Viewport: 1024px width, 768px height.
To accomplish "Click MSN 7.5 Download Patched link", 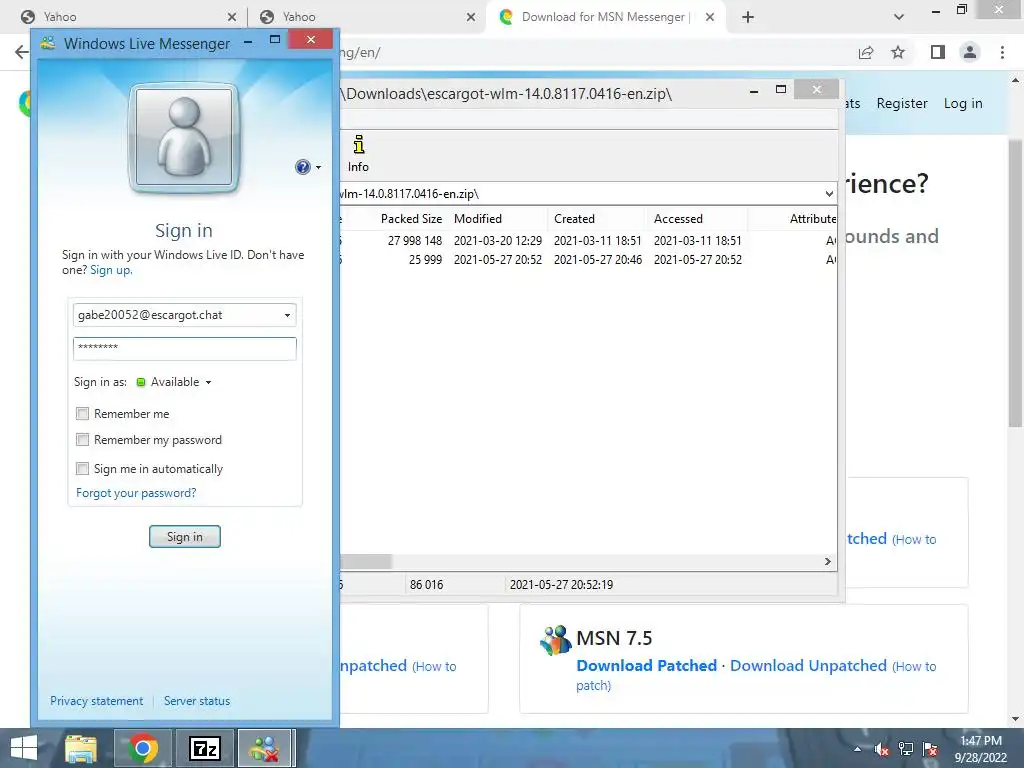I will tap(647, 665).
